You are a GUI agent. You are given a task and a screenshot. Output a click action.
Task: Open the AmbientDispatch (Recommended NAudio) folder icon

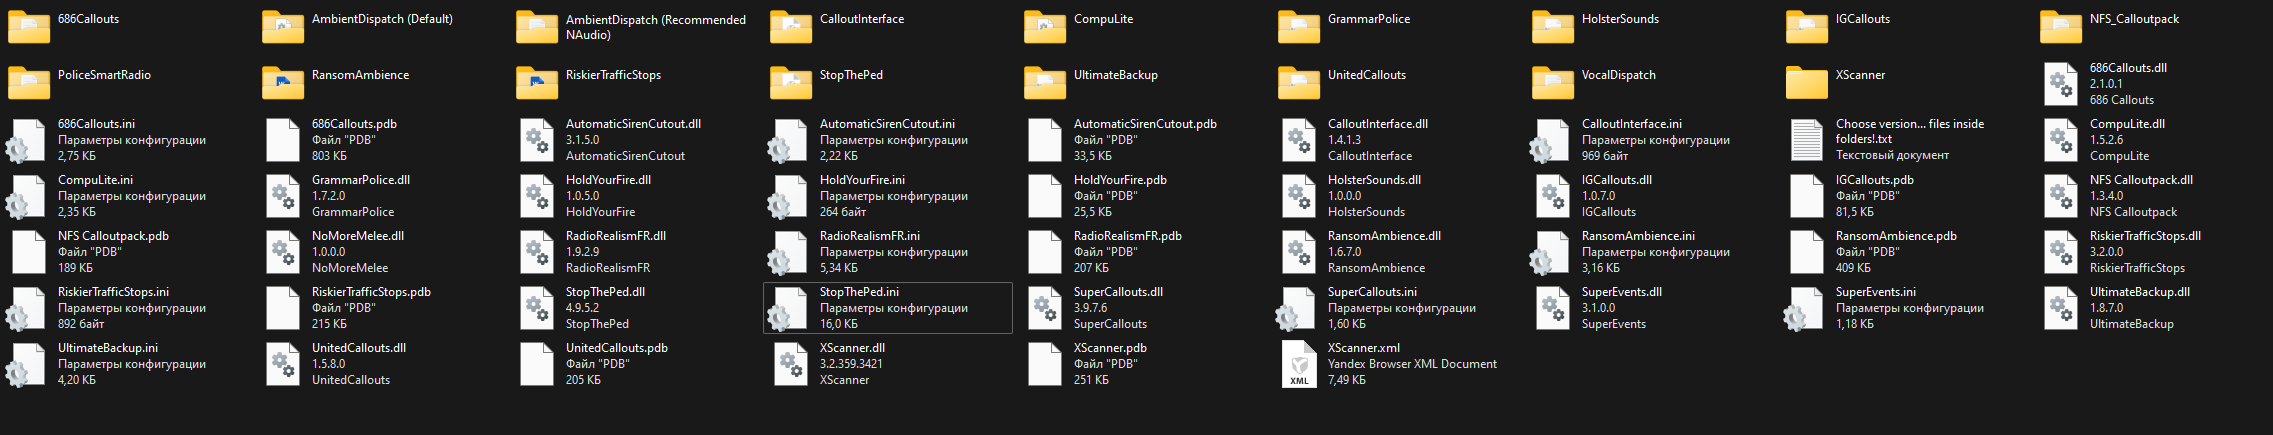pos(537,27)
